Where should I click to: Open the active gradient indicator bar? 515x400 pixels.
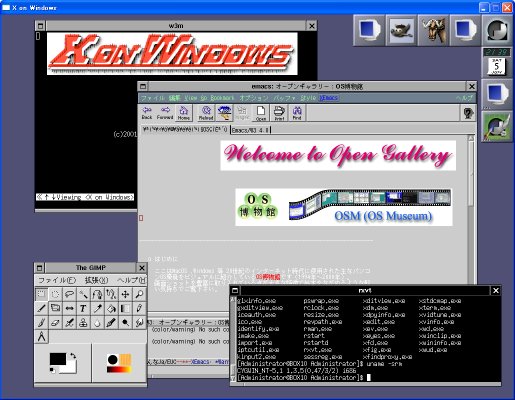point(119,369)
